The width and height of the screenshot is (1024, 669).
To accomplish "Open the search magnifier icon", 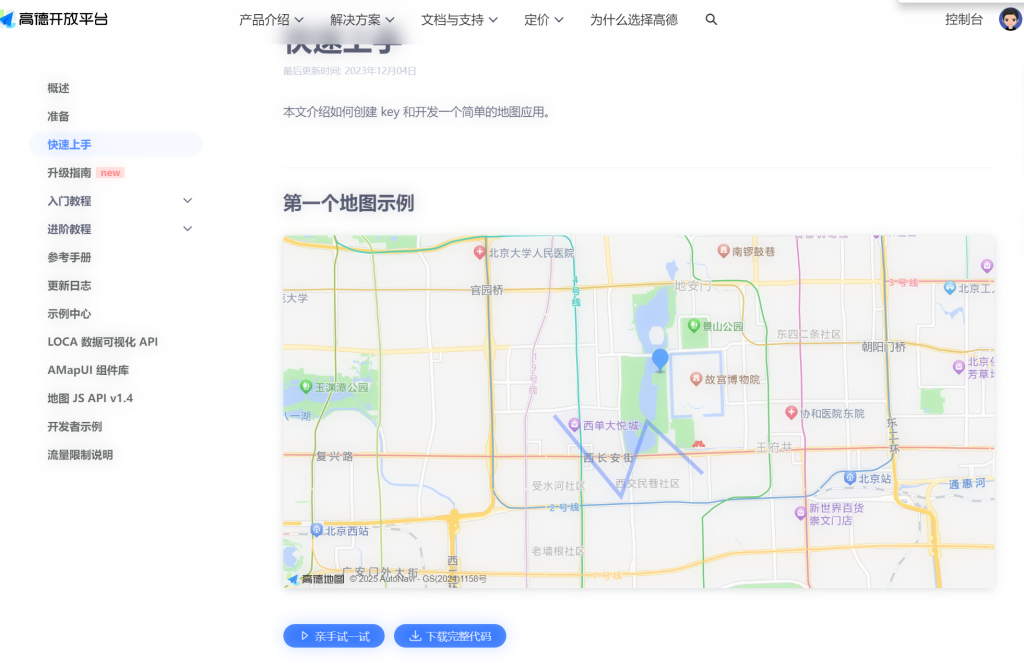I will [711, 20].
